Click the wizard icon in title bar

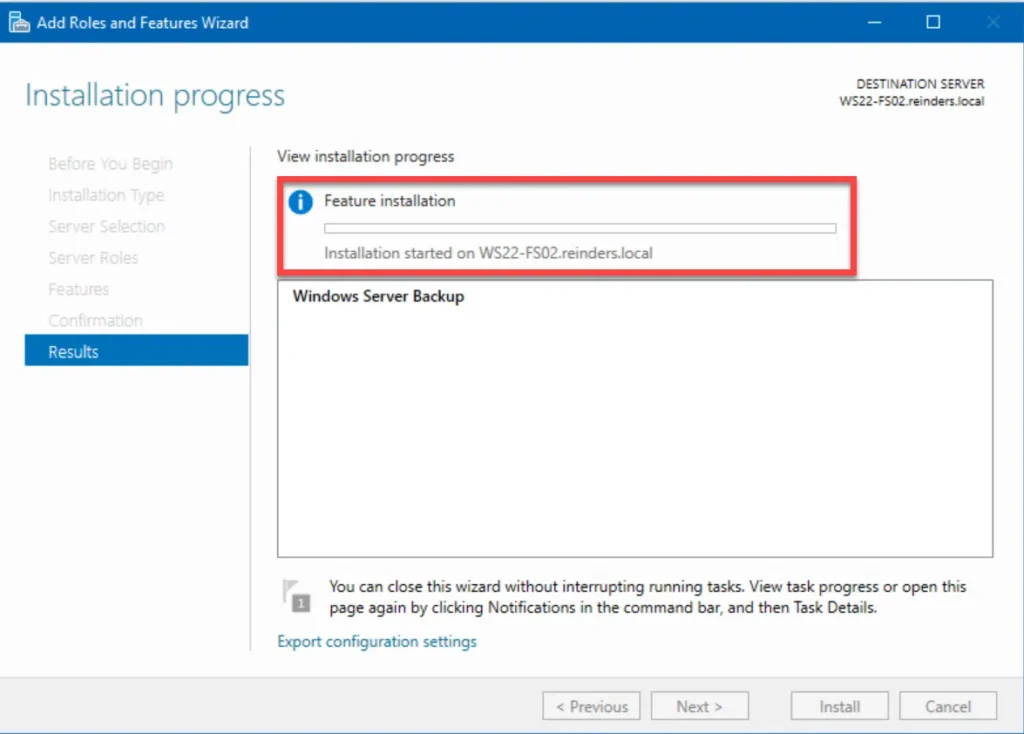pos(19,22)
